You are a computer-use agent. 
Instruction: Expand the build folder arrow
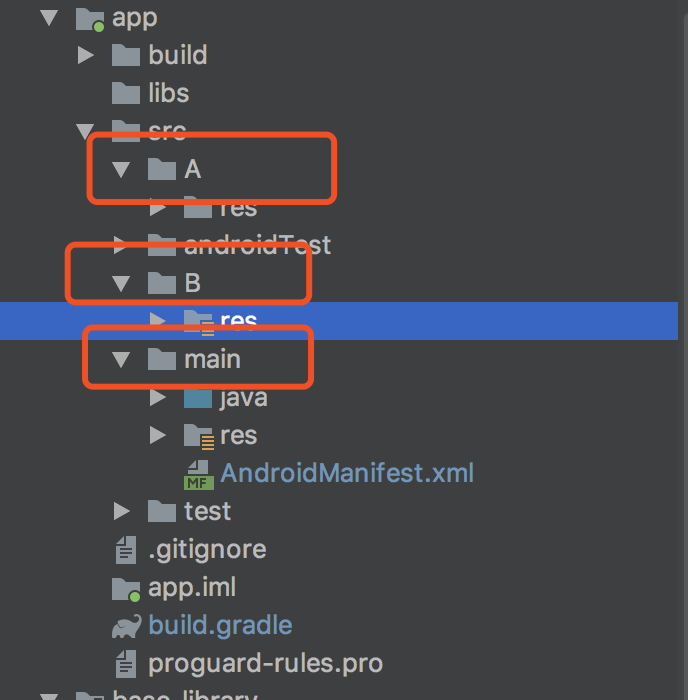[85, 55]
